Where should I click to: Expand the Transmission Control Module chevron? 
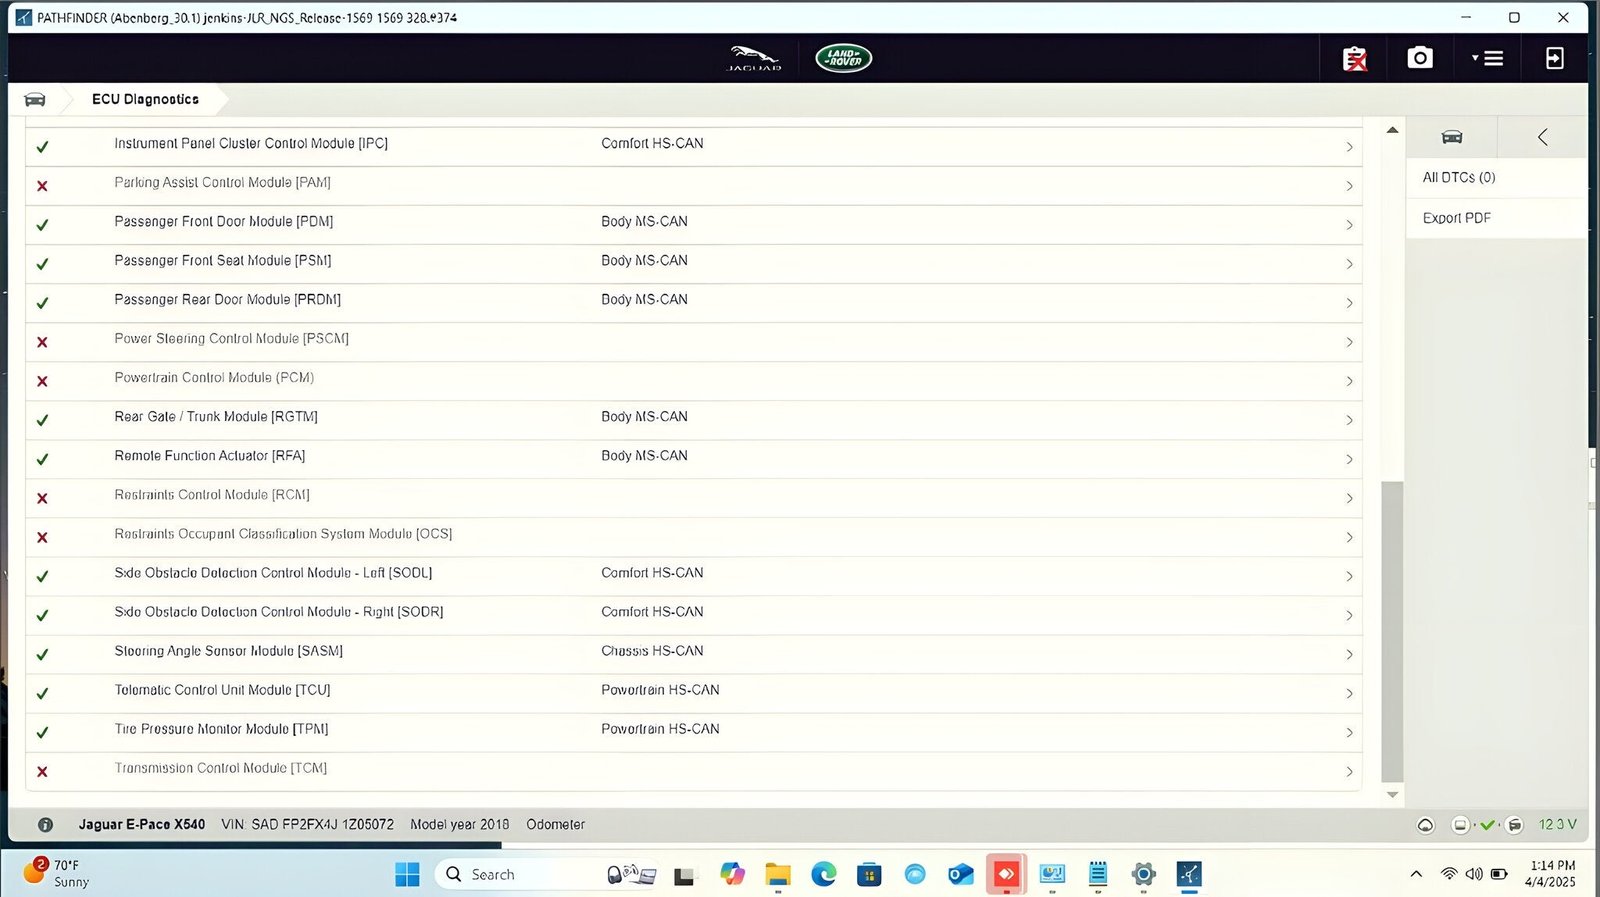coord(1349,771)
